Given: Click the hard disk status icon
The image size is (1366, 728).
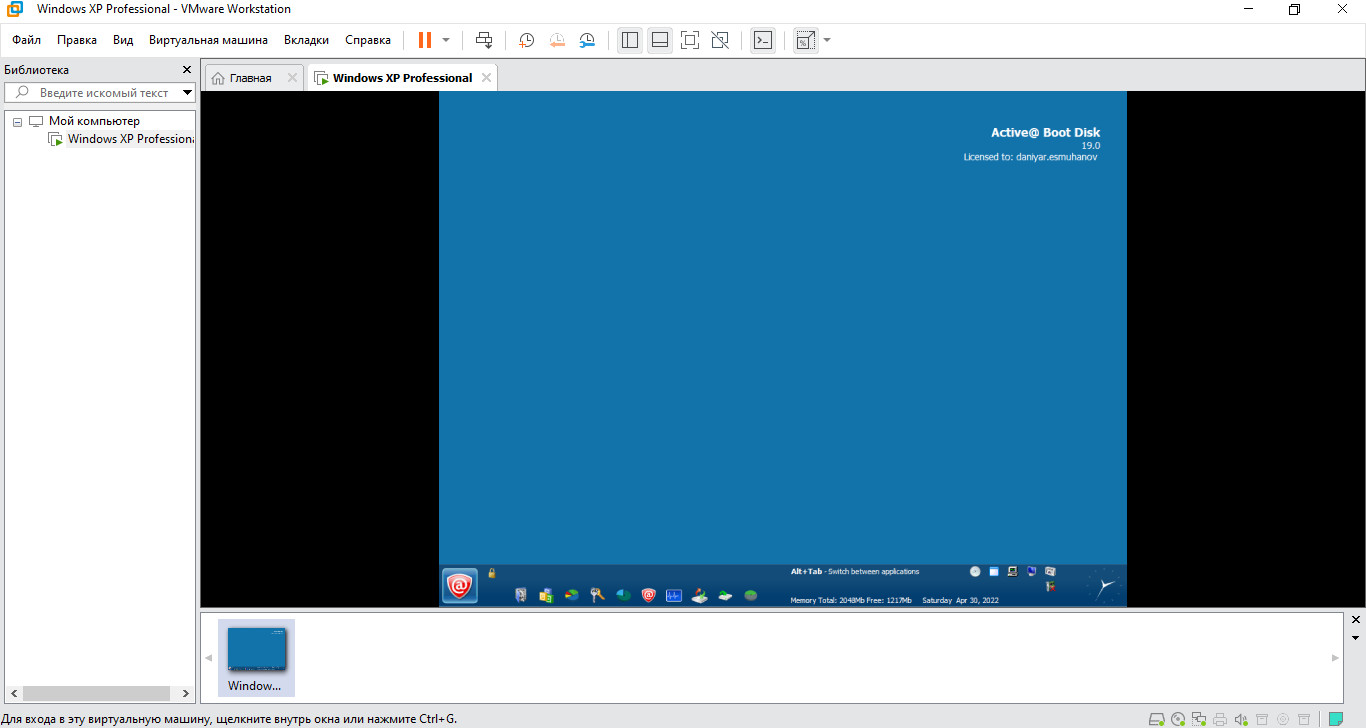Looking at the screenshot, I should [x=1156, y=718].
